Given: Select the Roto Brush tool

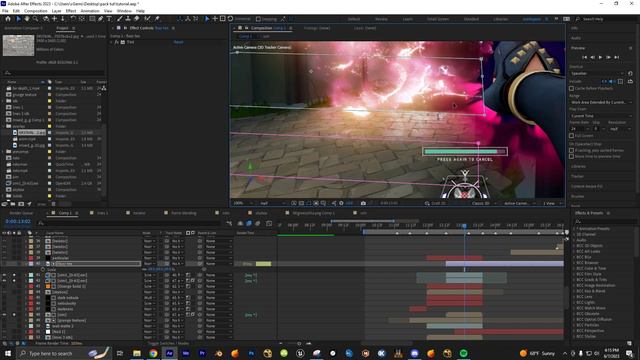Looking at the screenshot, I should (x=147, y=19).
